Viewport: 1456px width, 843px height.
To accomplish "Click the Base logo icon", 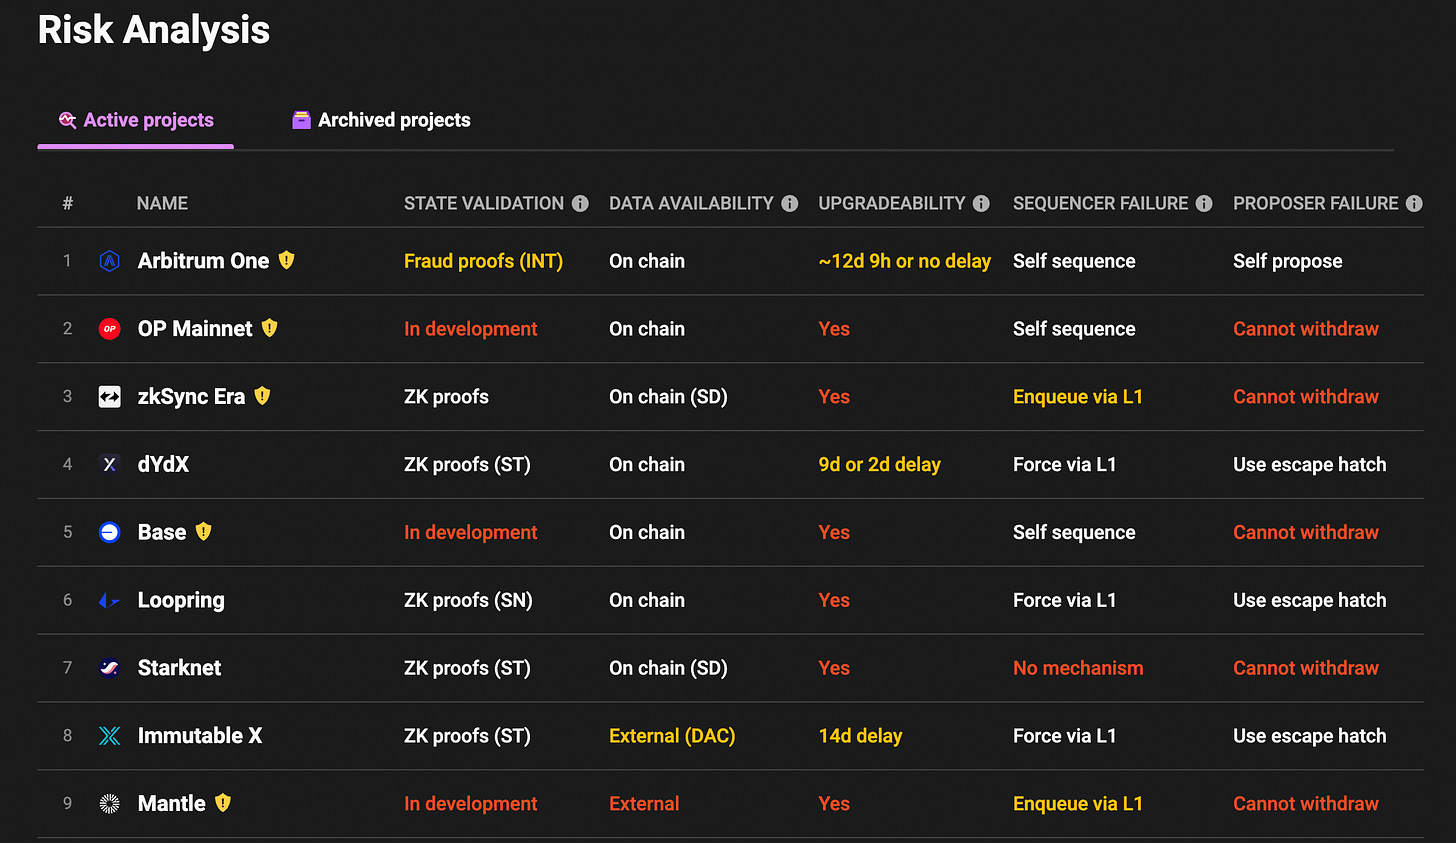I will point(110,532).
